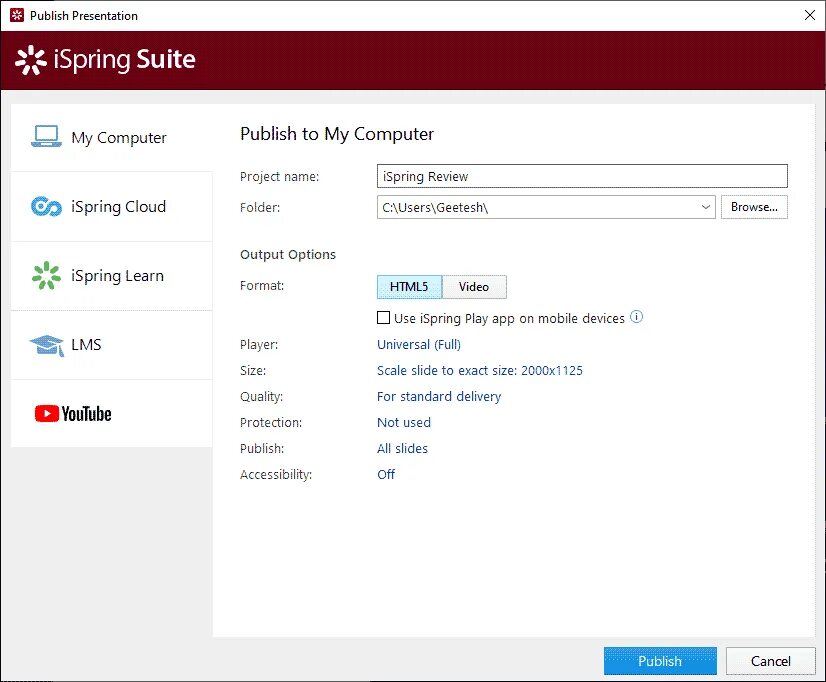Click the iSpring Suite logo in header
The height and width of the screenshot is (682, 826).
pyautogui.click(x=105, y=60)
